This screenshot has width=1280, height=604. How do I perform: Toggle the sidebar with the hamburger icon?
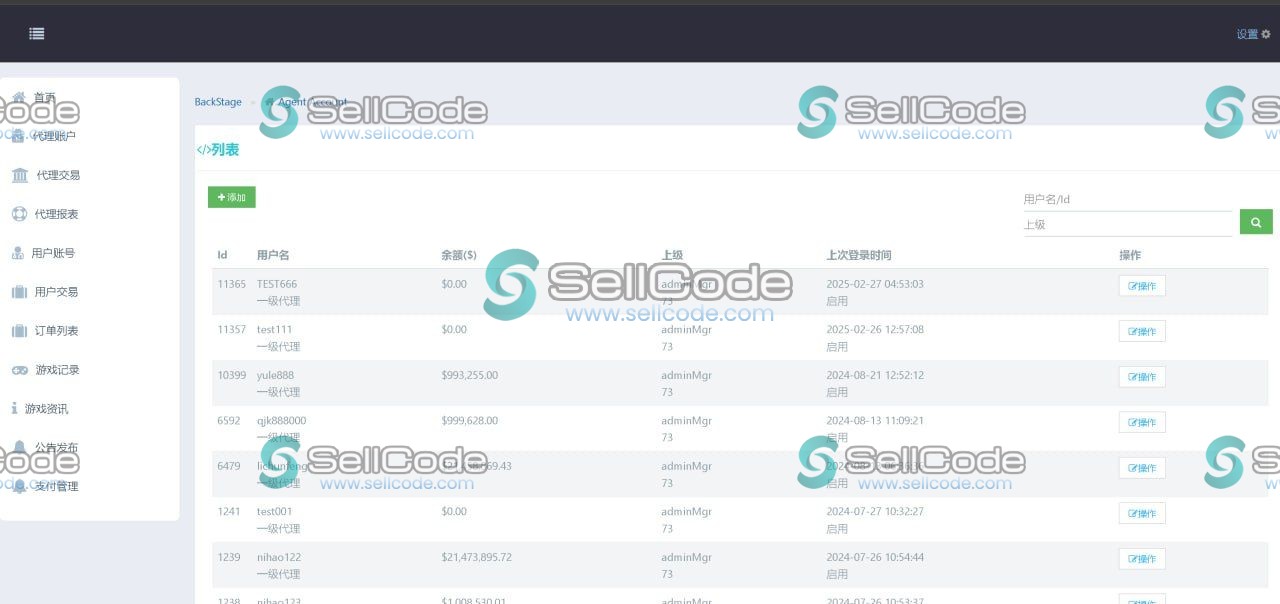point(36,33)
